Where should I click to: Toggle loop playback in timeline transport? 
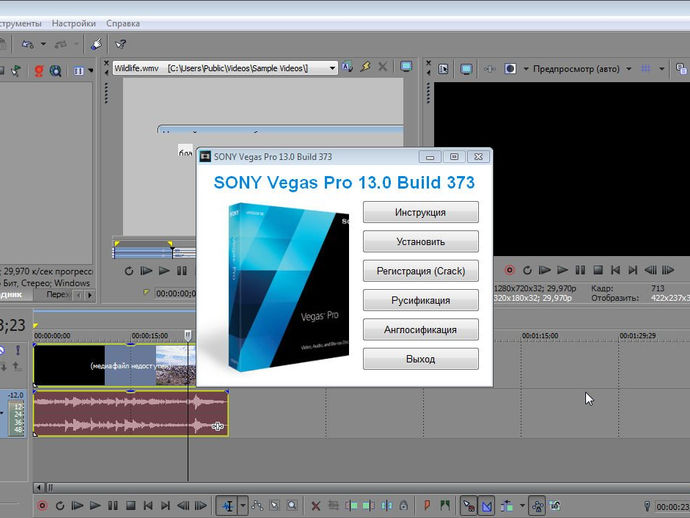coord(60,506)
